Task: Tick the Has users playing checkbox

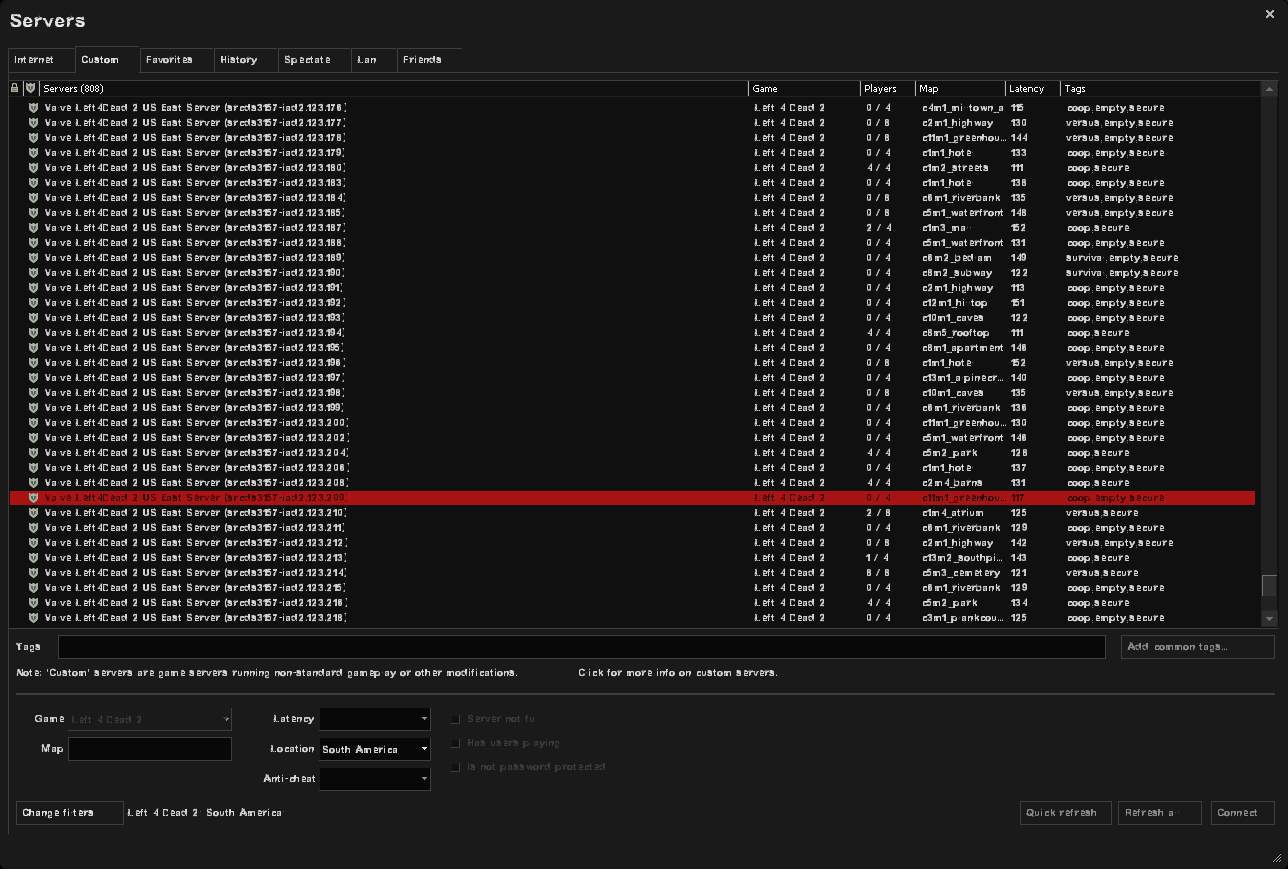Action: click(456, 743)
